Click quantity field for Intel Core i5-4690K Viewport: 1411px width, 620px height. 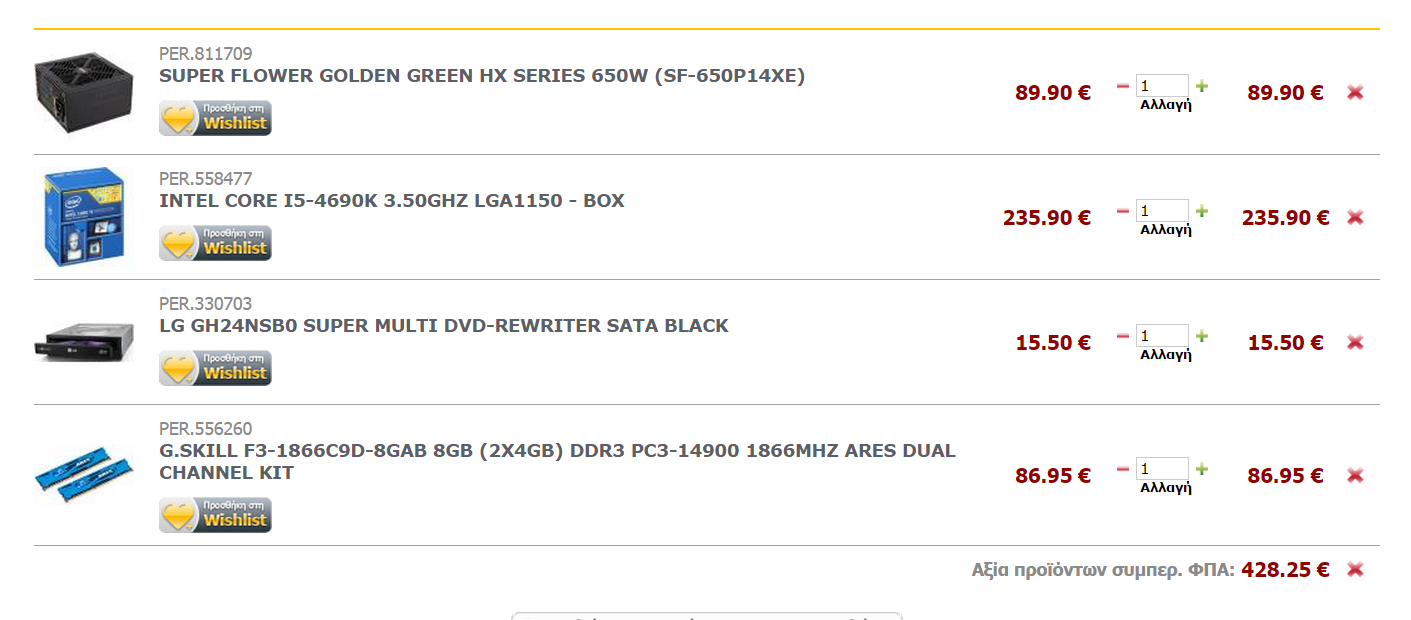tap(1161, 211)
